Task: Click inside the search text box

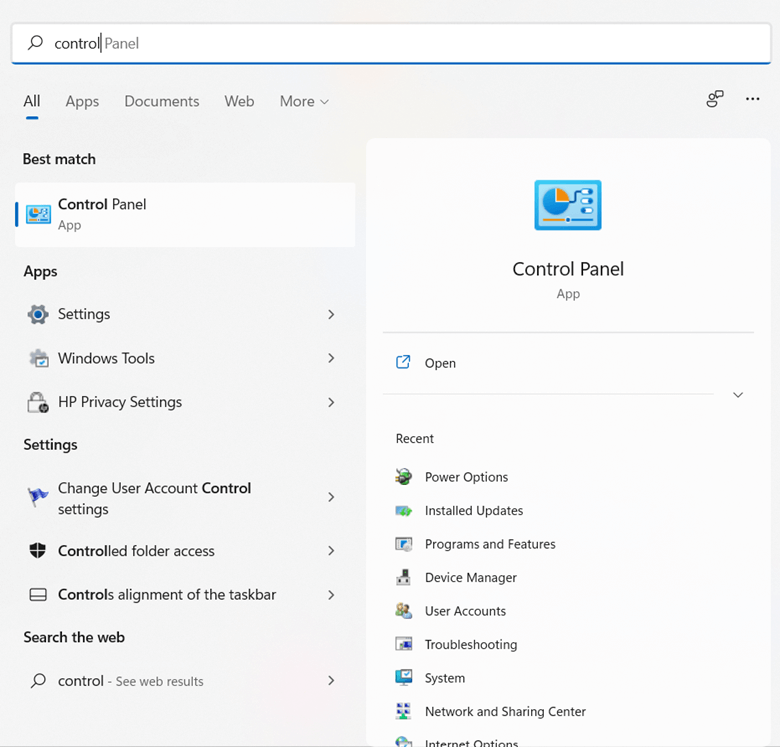Action: pyautogui.click(x=400, y=43)
